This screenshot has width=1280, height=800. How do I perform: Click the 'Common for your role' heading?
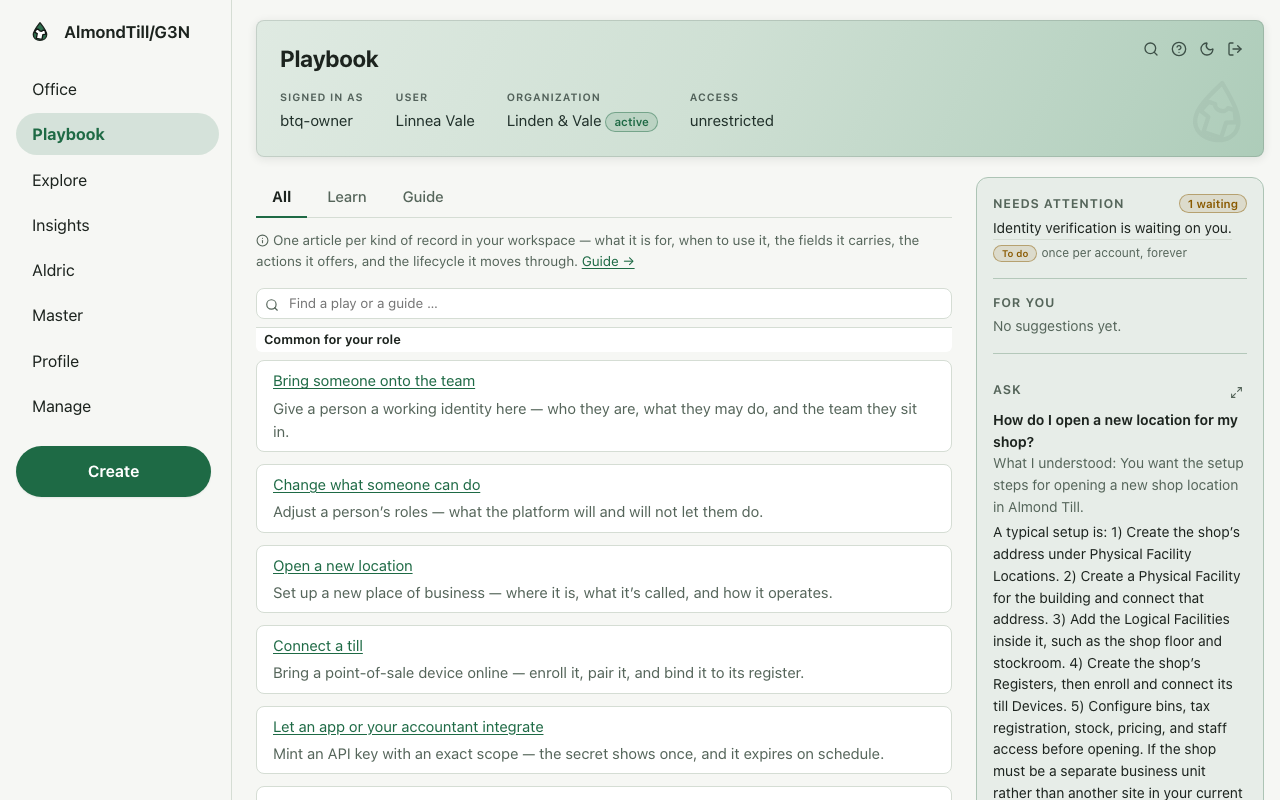point(332,340)
